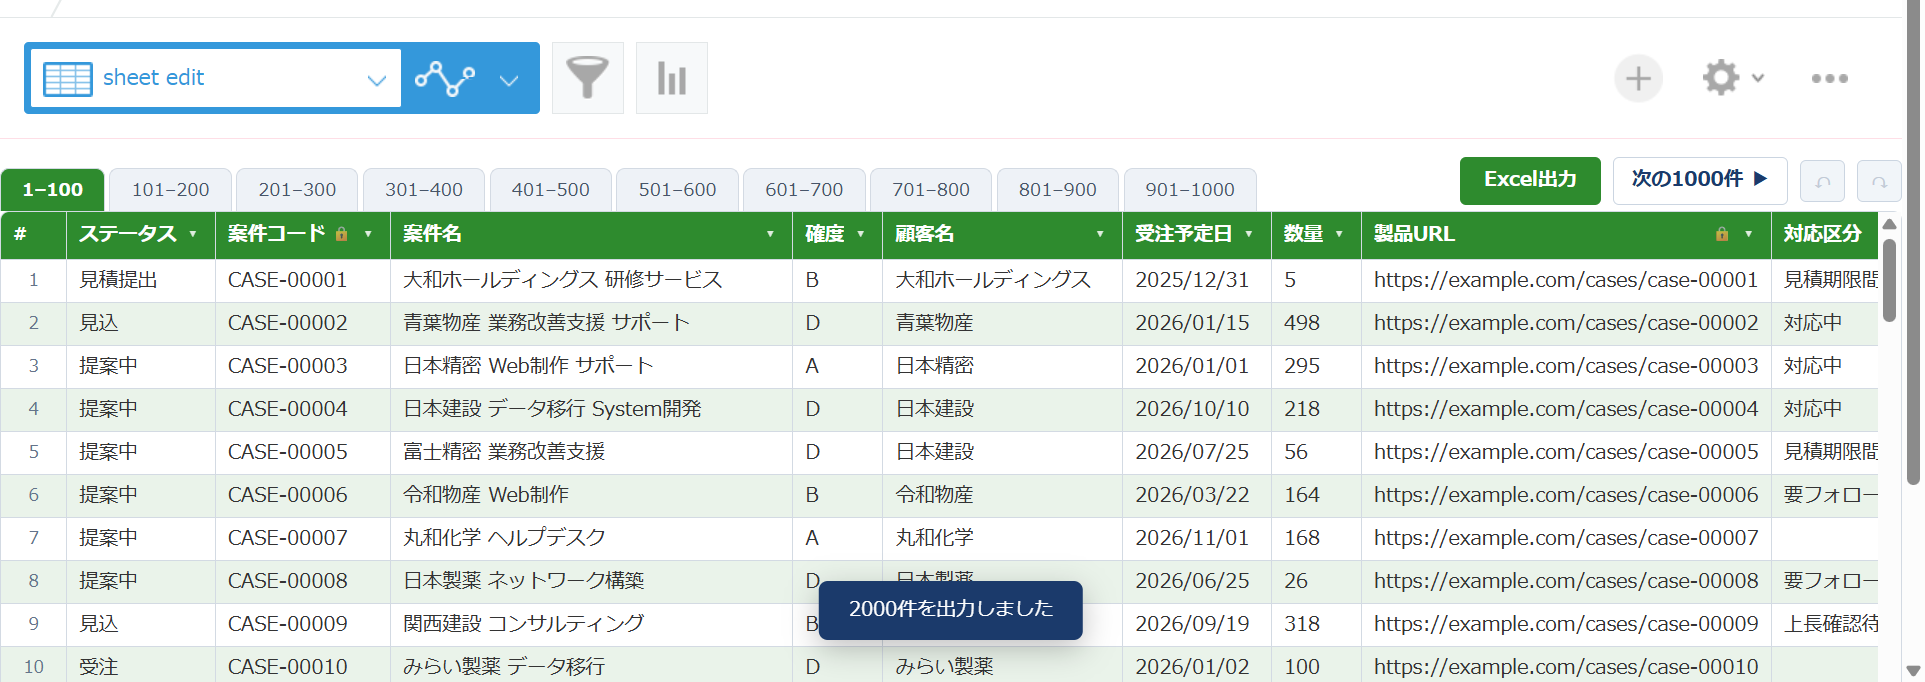This screenshot has width=1925, height=682.
Task: Open the 受注予定日 column filter arrow
Action: click(1249, 234)
